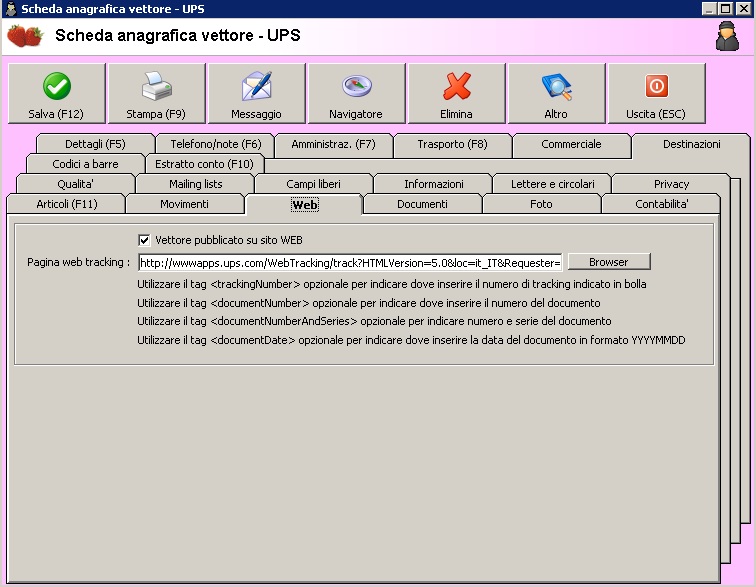Click the trackingNumber tag hint text
The height and width of the screenshot is (587, 756).
392,284
